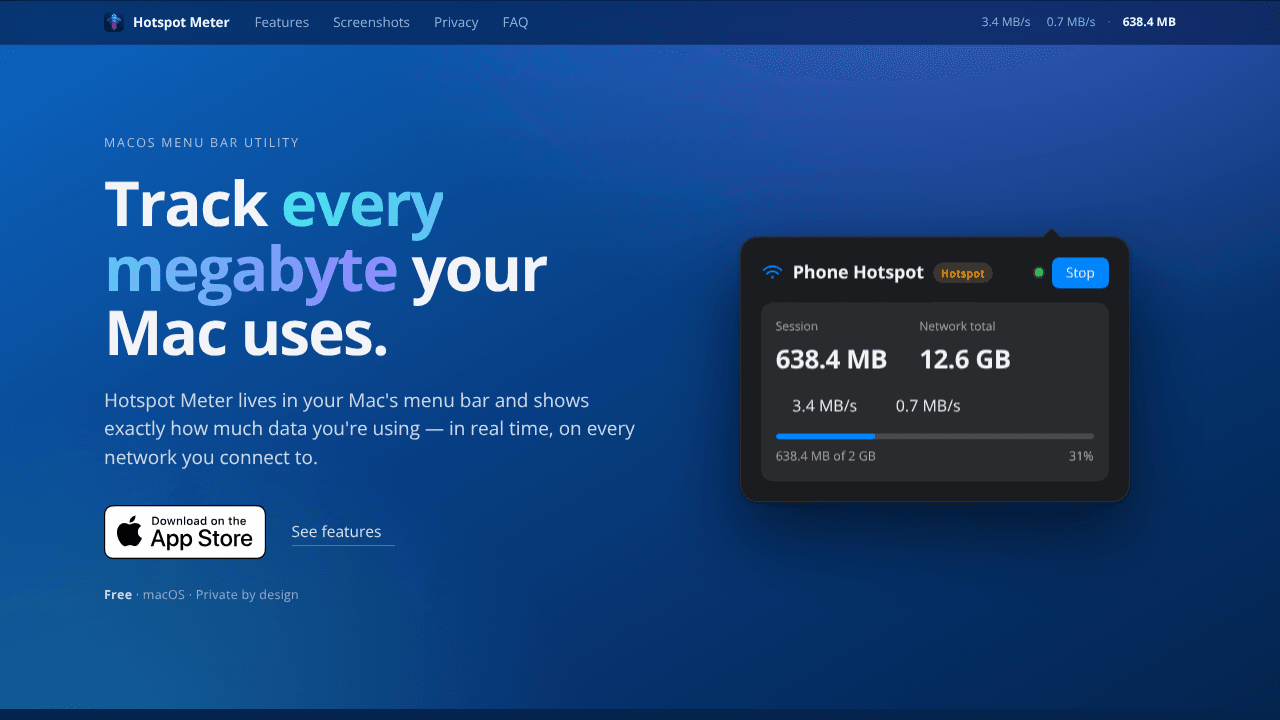Image resolution: width=1280 pixels, height=720 pixels.
Task: Click the large 638.4 MB session value
Action: point(831,359)
